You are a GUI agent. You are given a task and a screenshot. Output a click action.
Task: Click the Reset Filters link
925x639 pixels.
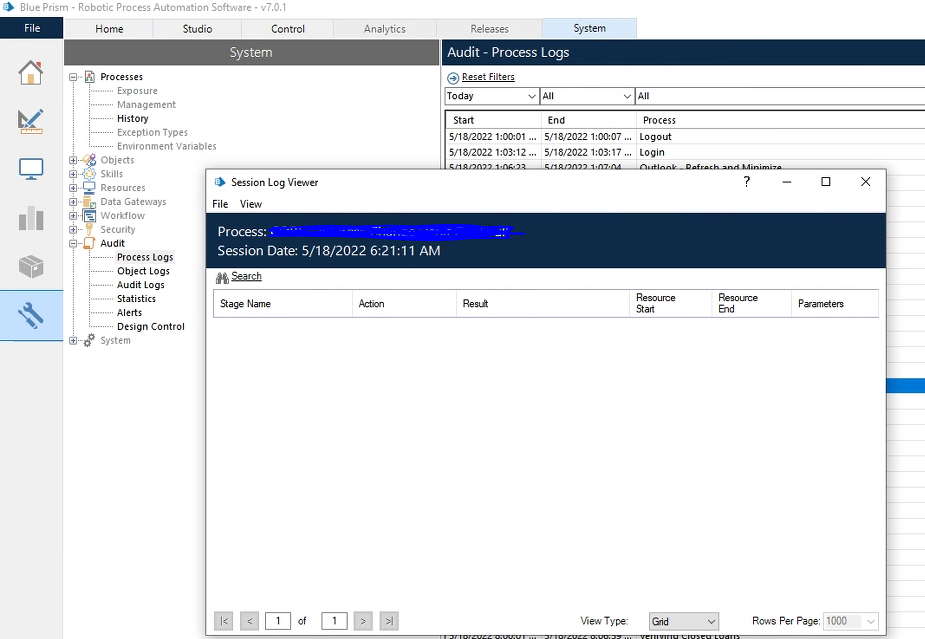pos(488,77)
